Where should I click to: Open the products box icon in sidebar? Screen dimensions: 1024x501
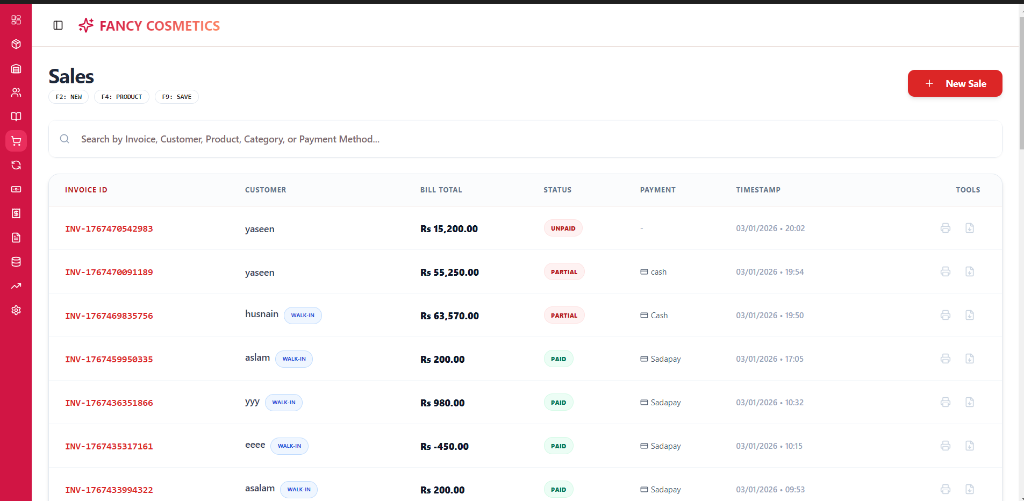[x=16, y=44]
